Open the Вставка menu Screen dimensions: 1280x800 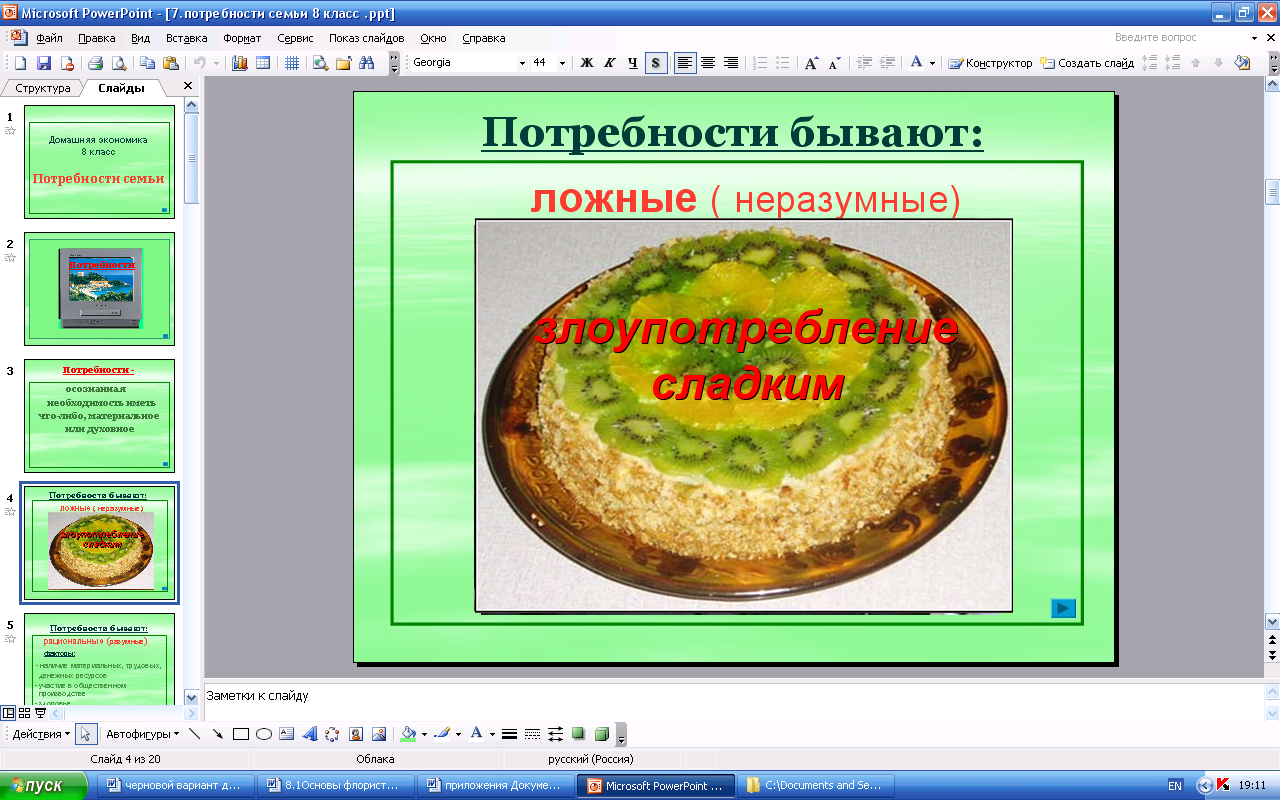(186, 38)
